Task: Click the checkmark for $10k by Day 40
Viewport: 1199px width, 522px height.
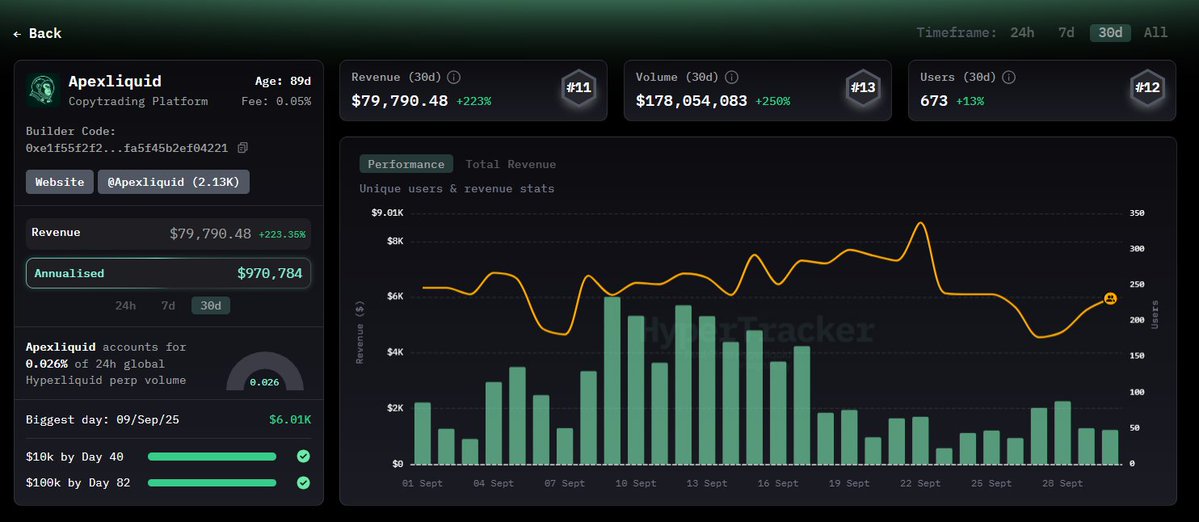Action: pyautogui.click(x=304, y=456)
